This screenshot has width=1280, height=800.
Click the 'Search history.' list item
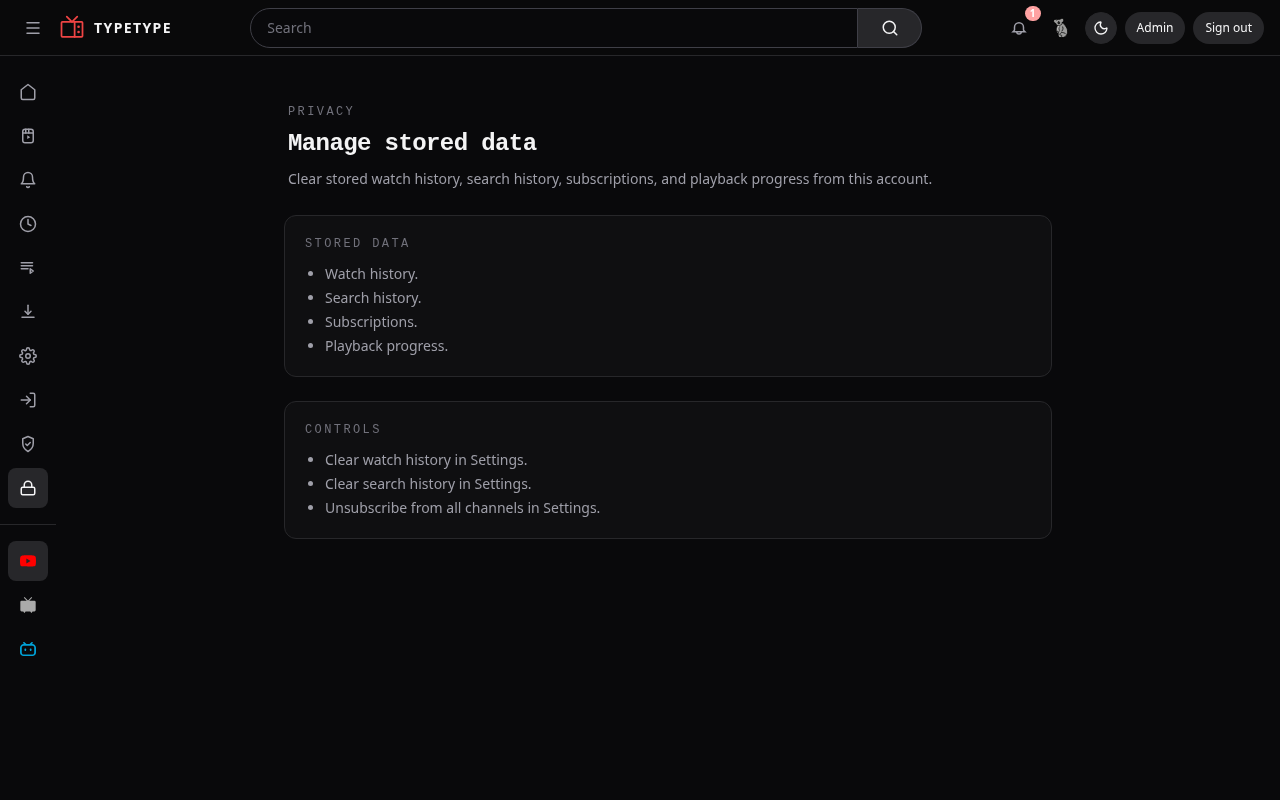click(373, 298)
